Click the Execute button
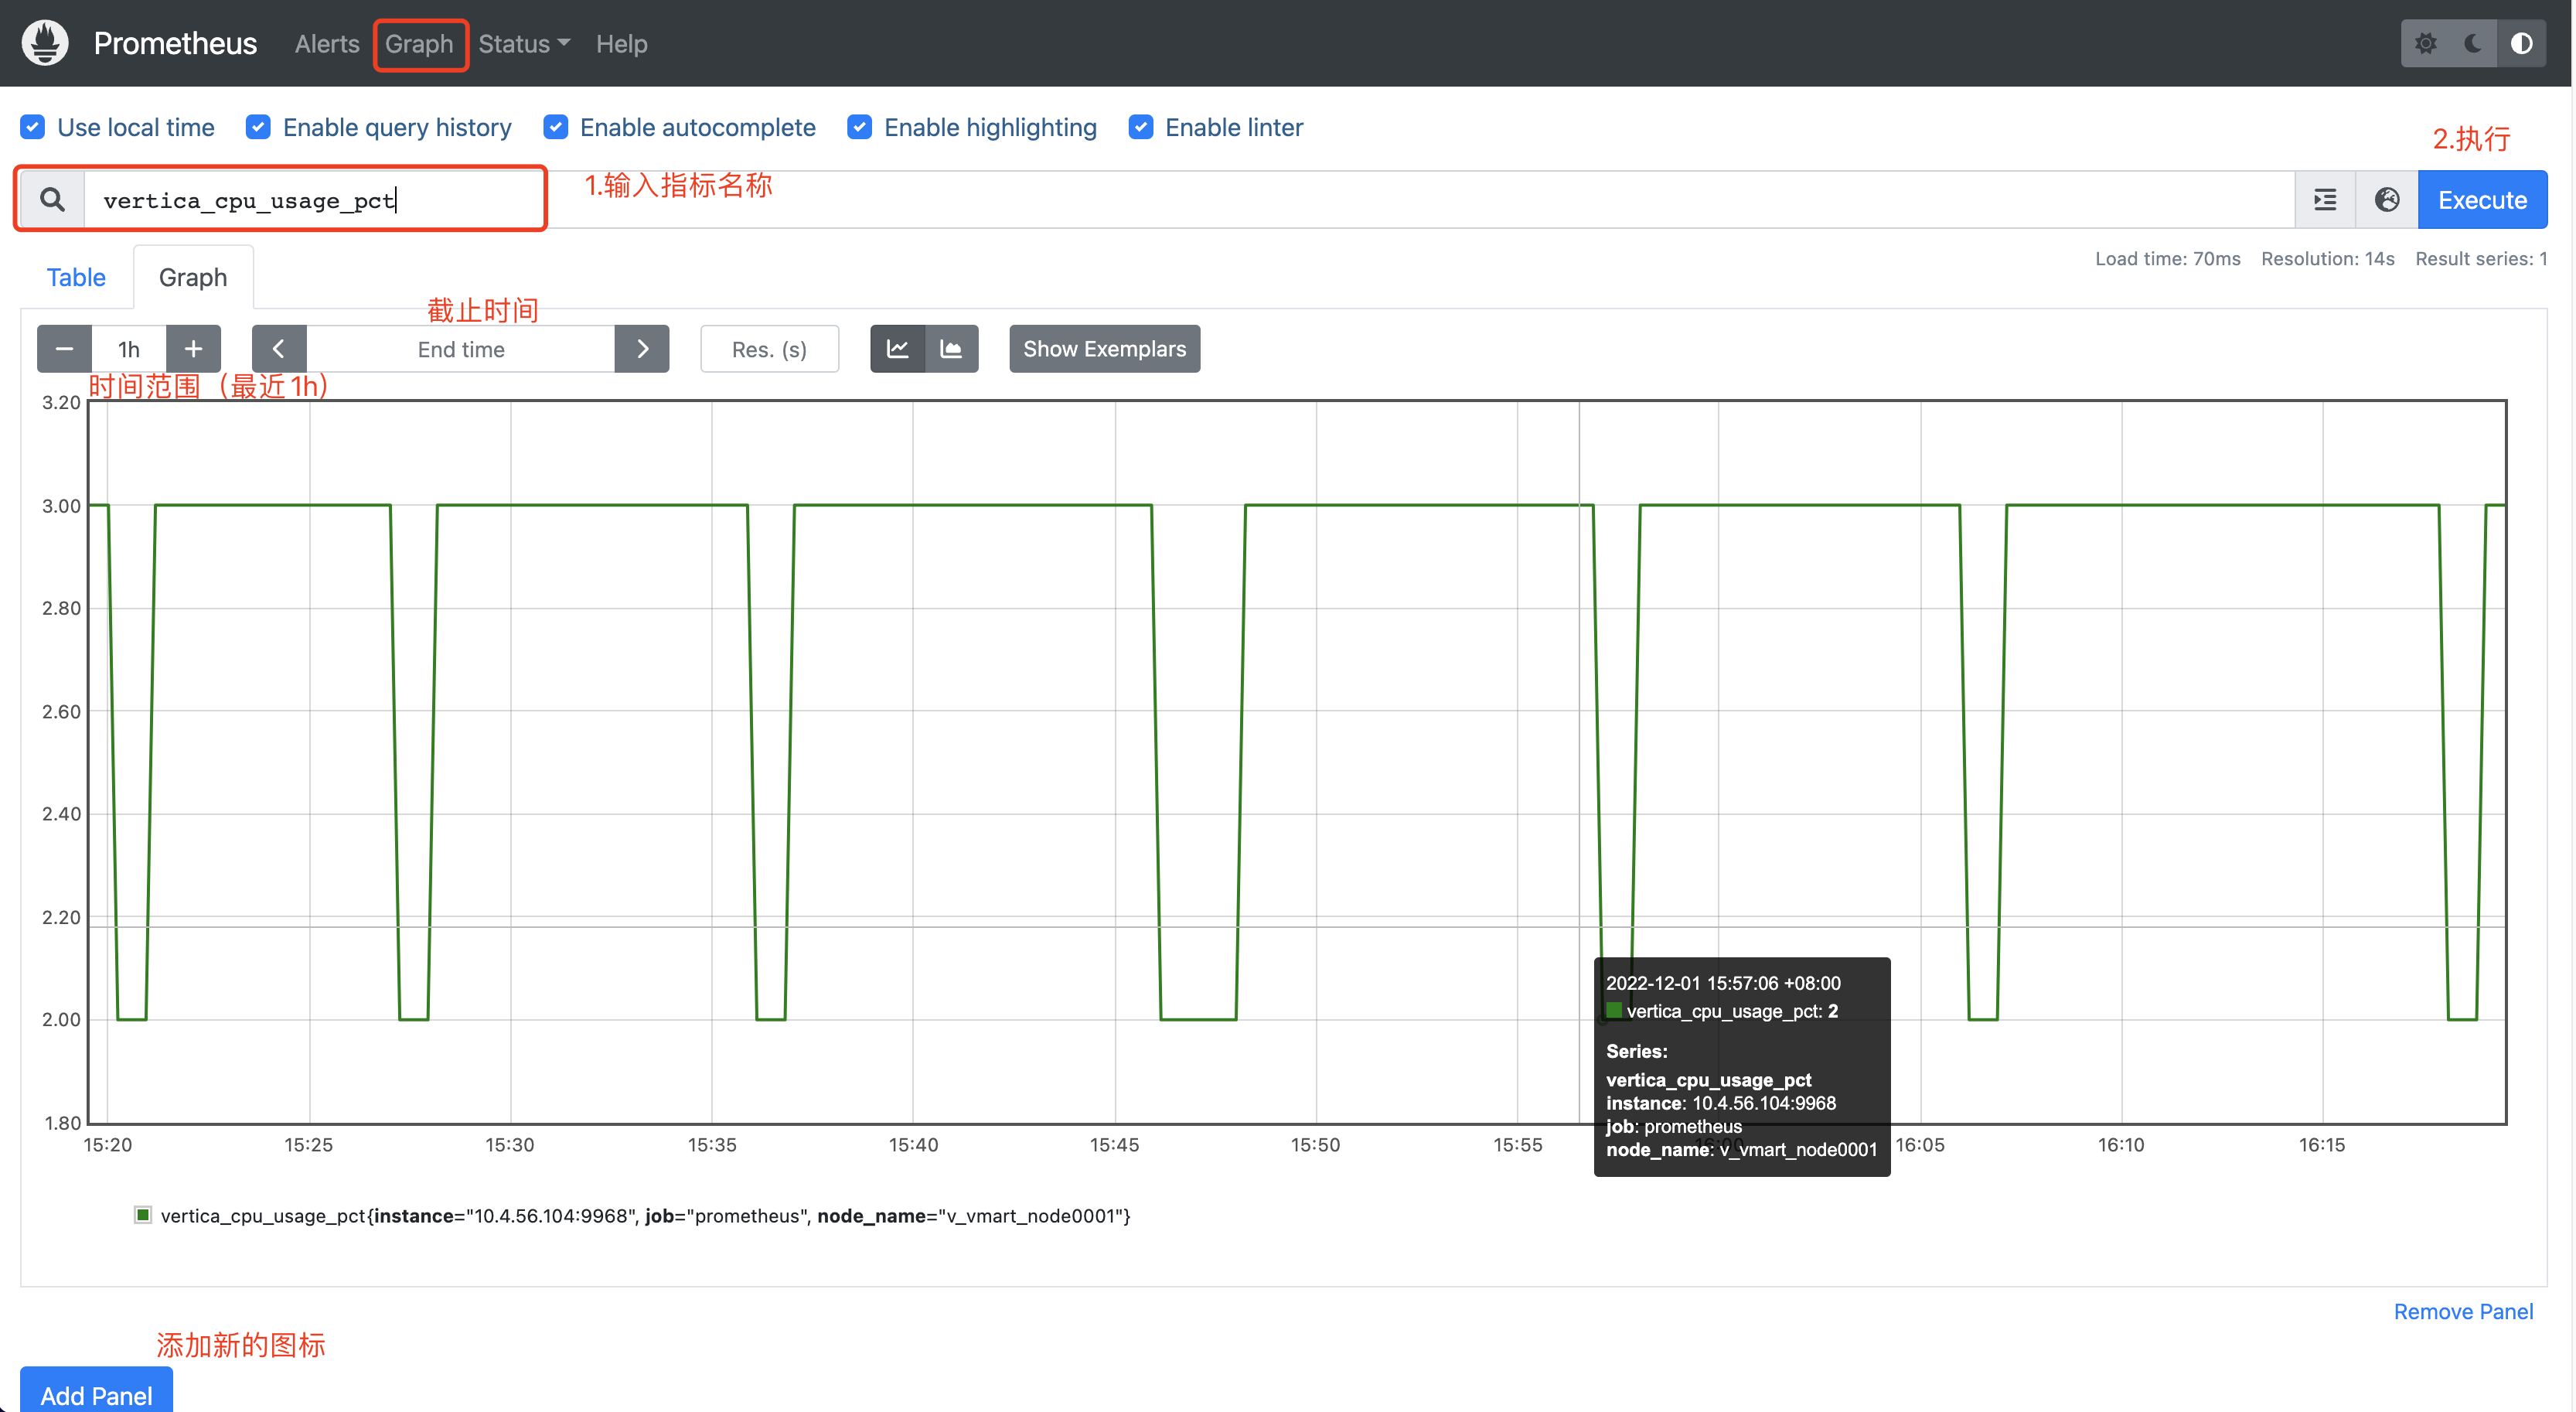This screenshot has width=2576, height=1412. point(2481,200)
